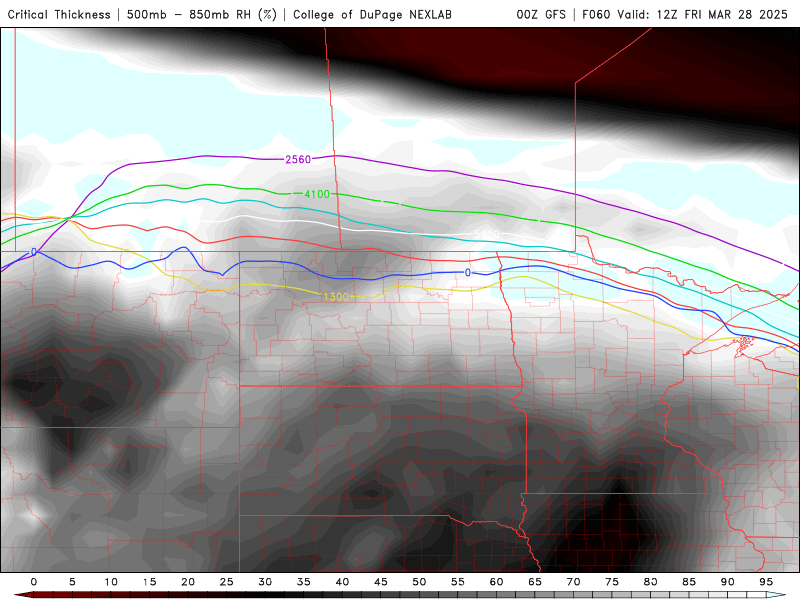Click colorbar tick label 45
Image resolution: width=800 pixels, height=600 pixels.
[x=381, y=582]
